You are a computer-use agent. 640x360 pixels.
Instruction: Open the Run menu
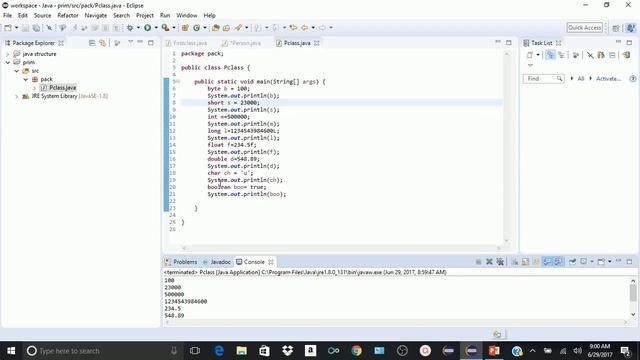tap(165, 16)
